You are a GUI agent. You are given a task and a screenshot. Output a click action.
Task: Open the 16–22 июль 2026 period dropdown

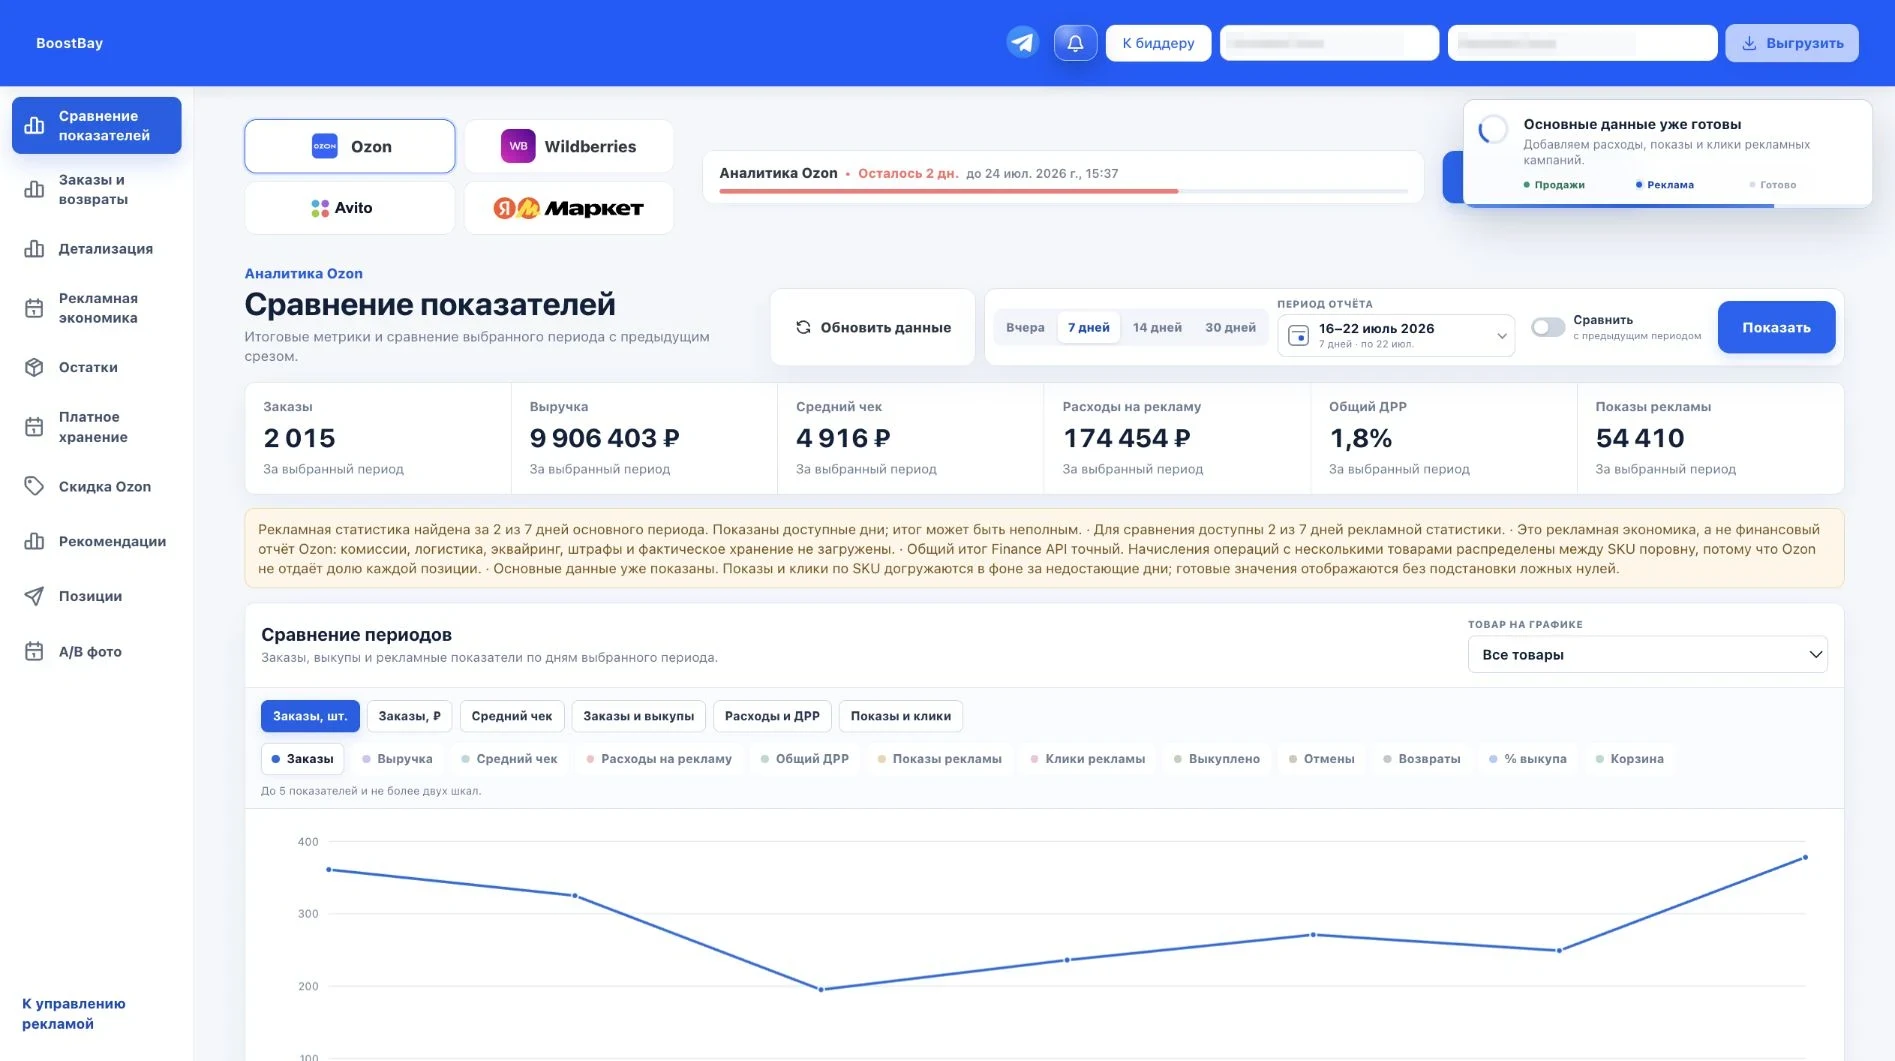click(1396, 336)
